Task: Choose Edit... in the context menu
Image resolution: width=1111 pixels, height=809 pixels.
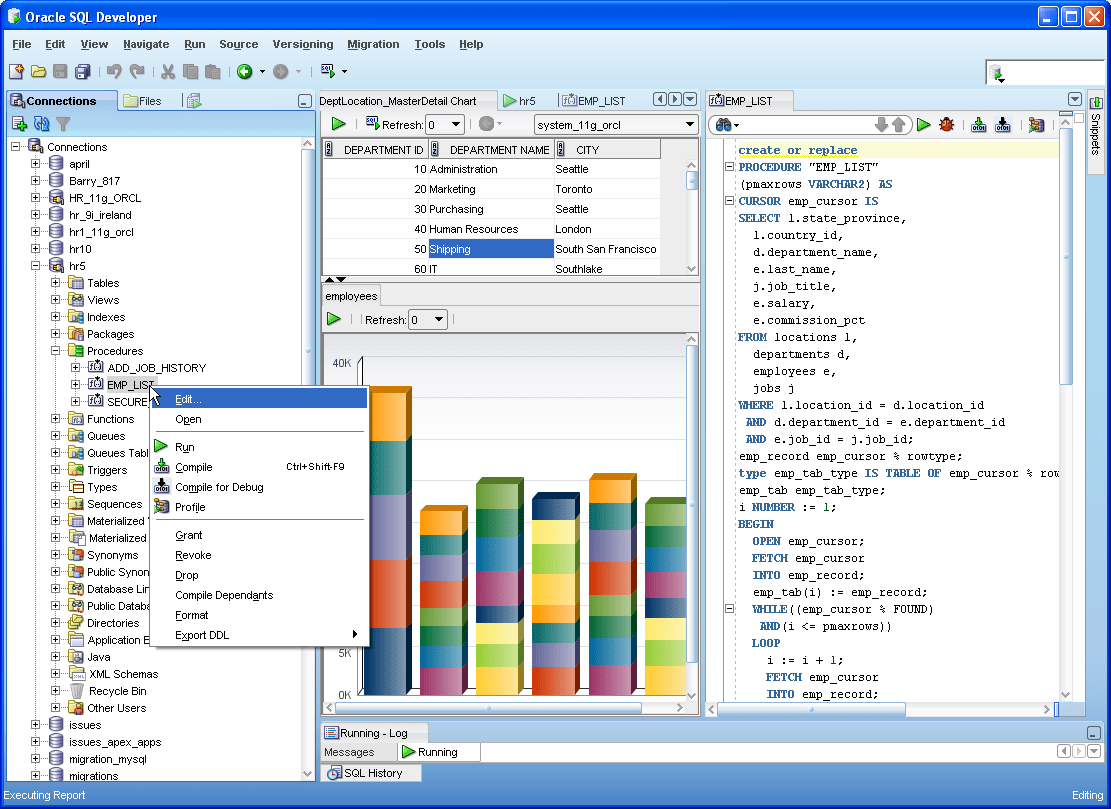Action: pos(261,399)
